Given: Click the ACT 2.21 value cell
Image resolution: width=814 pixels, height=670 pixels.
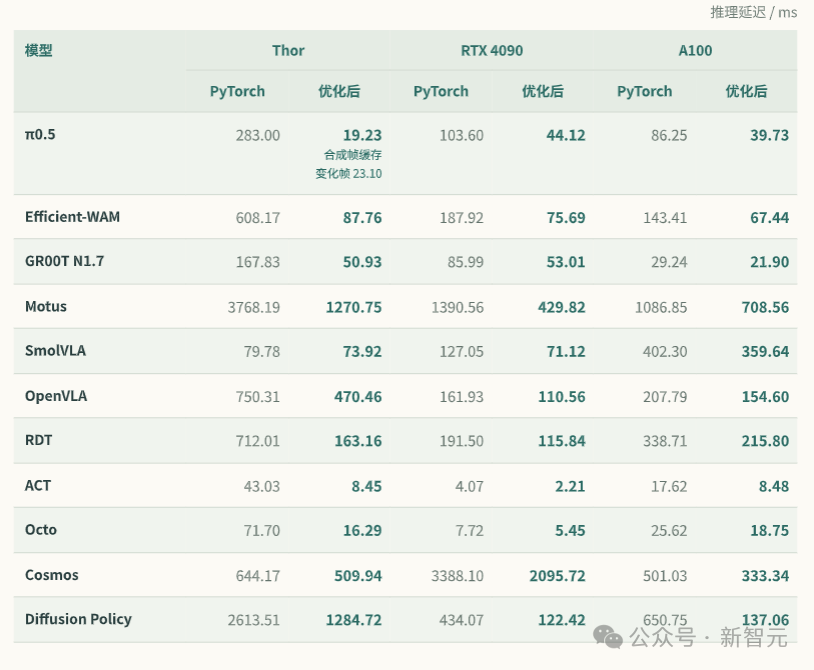Looking at the screenshot, I should click(x=569, y=486).
